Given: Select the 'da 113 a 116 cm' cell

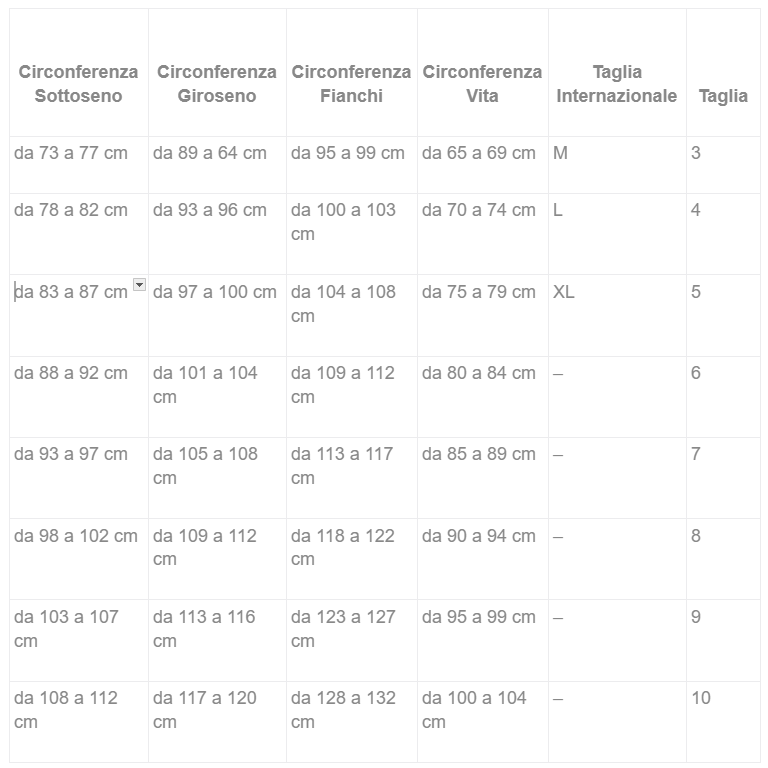Looking at the screenshot, I should [204, 628].
